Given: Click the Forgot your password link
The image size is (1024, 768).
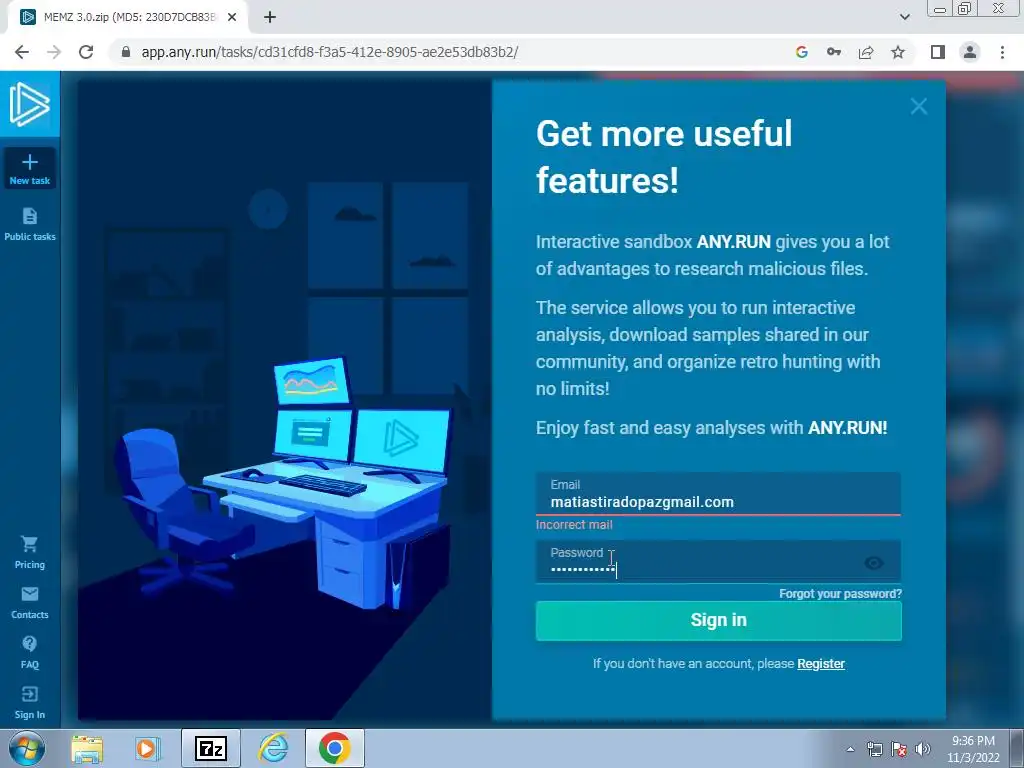Looking at the screenshot, I should click(x=840, y=594).
